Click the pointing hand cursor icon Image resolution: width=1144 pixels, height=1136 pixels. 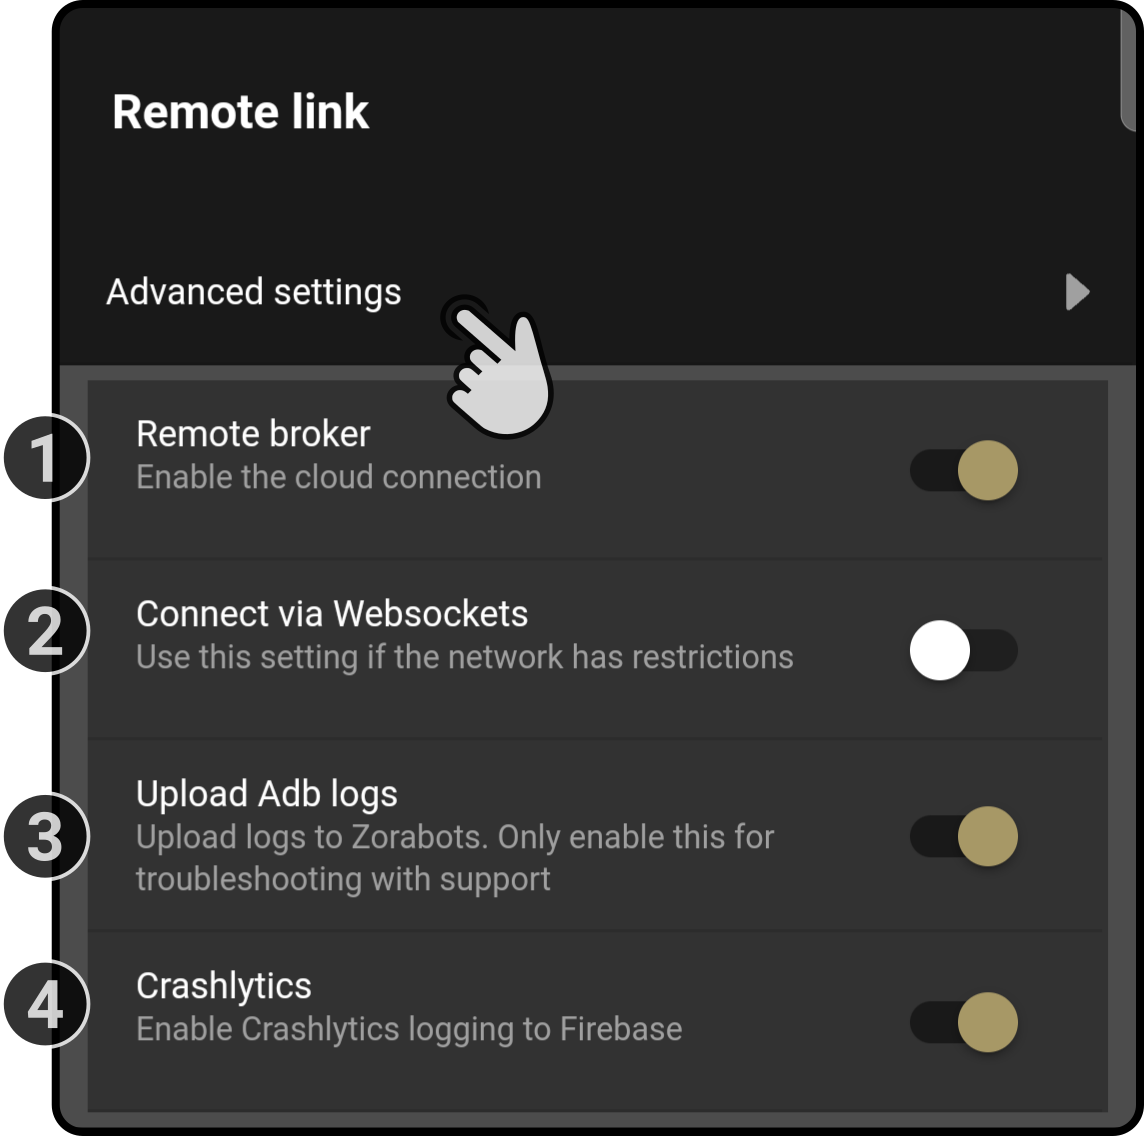point(498,366)
